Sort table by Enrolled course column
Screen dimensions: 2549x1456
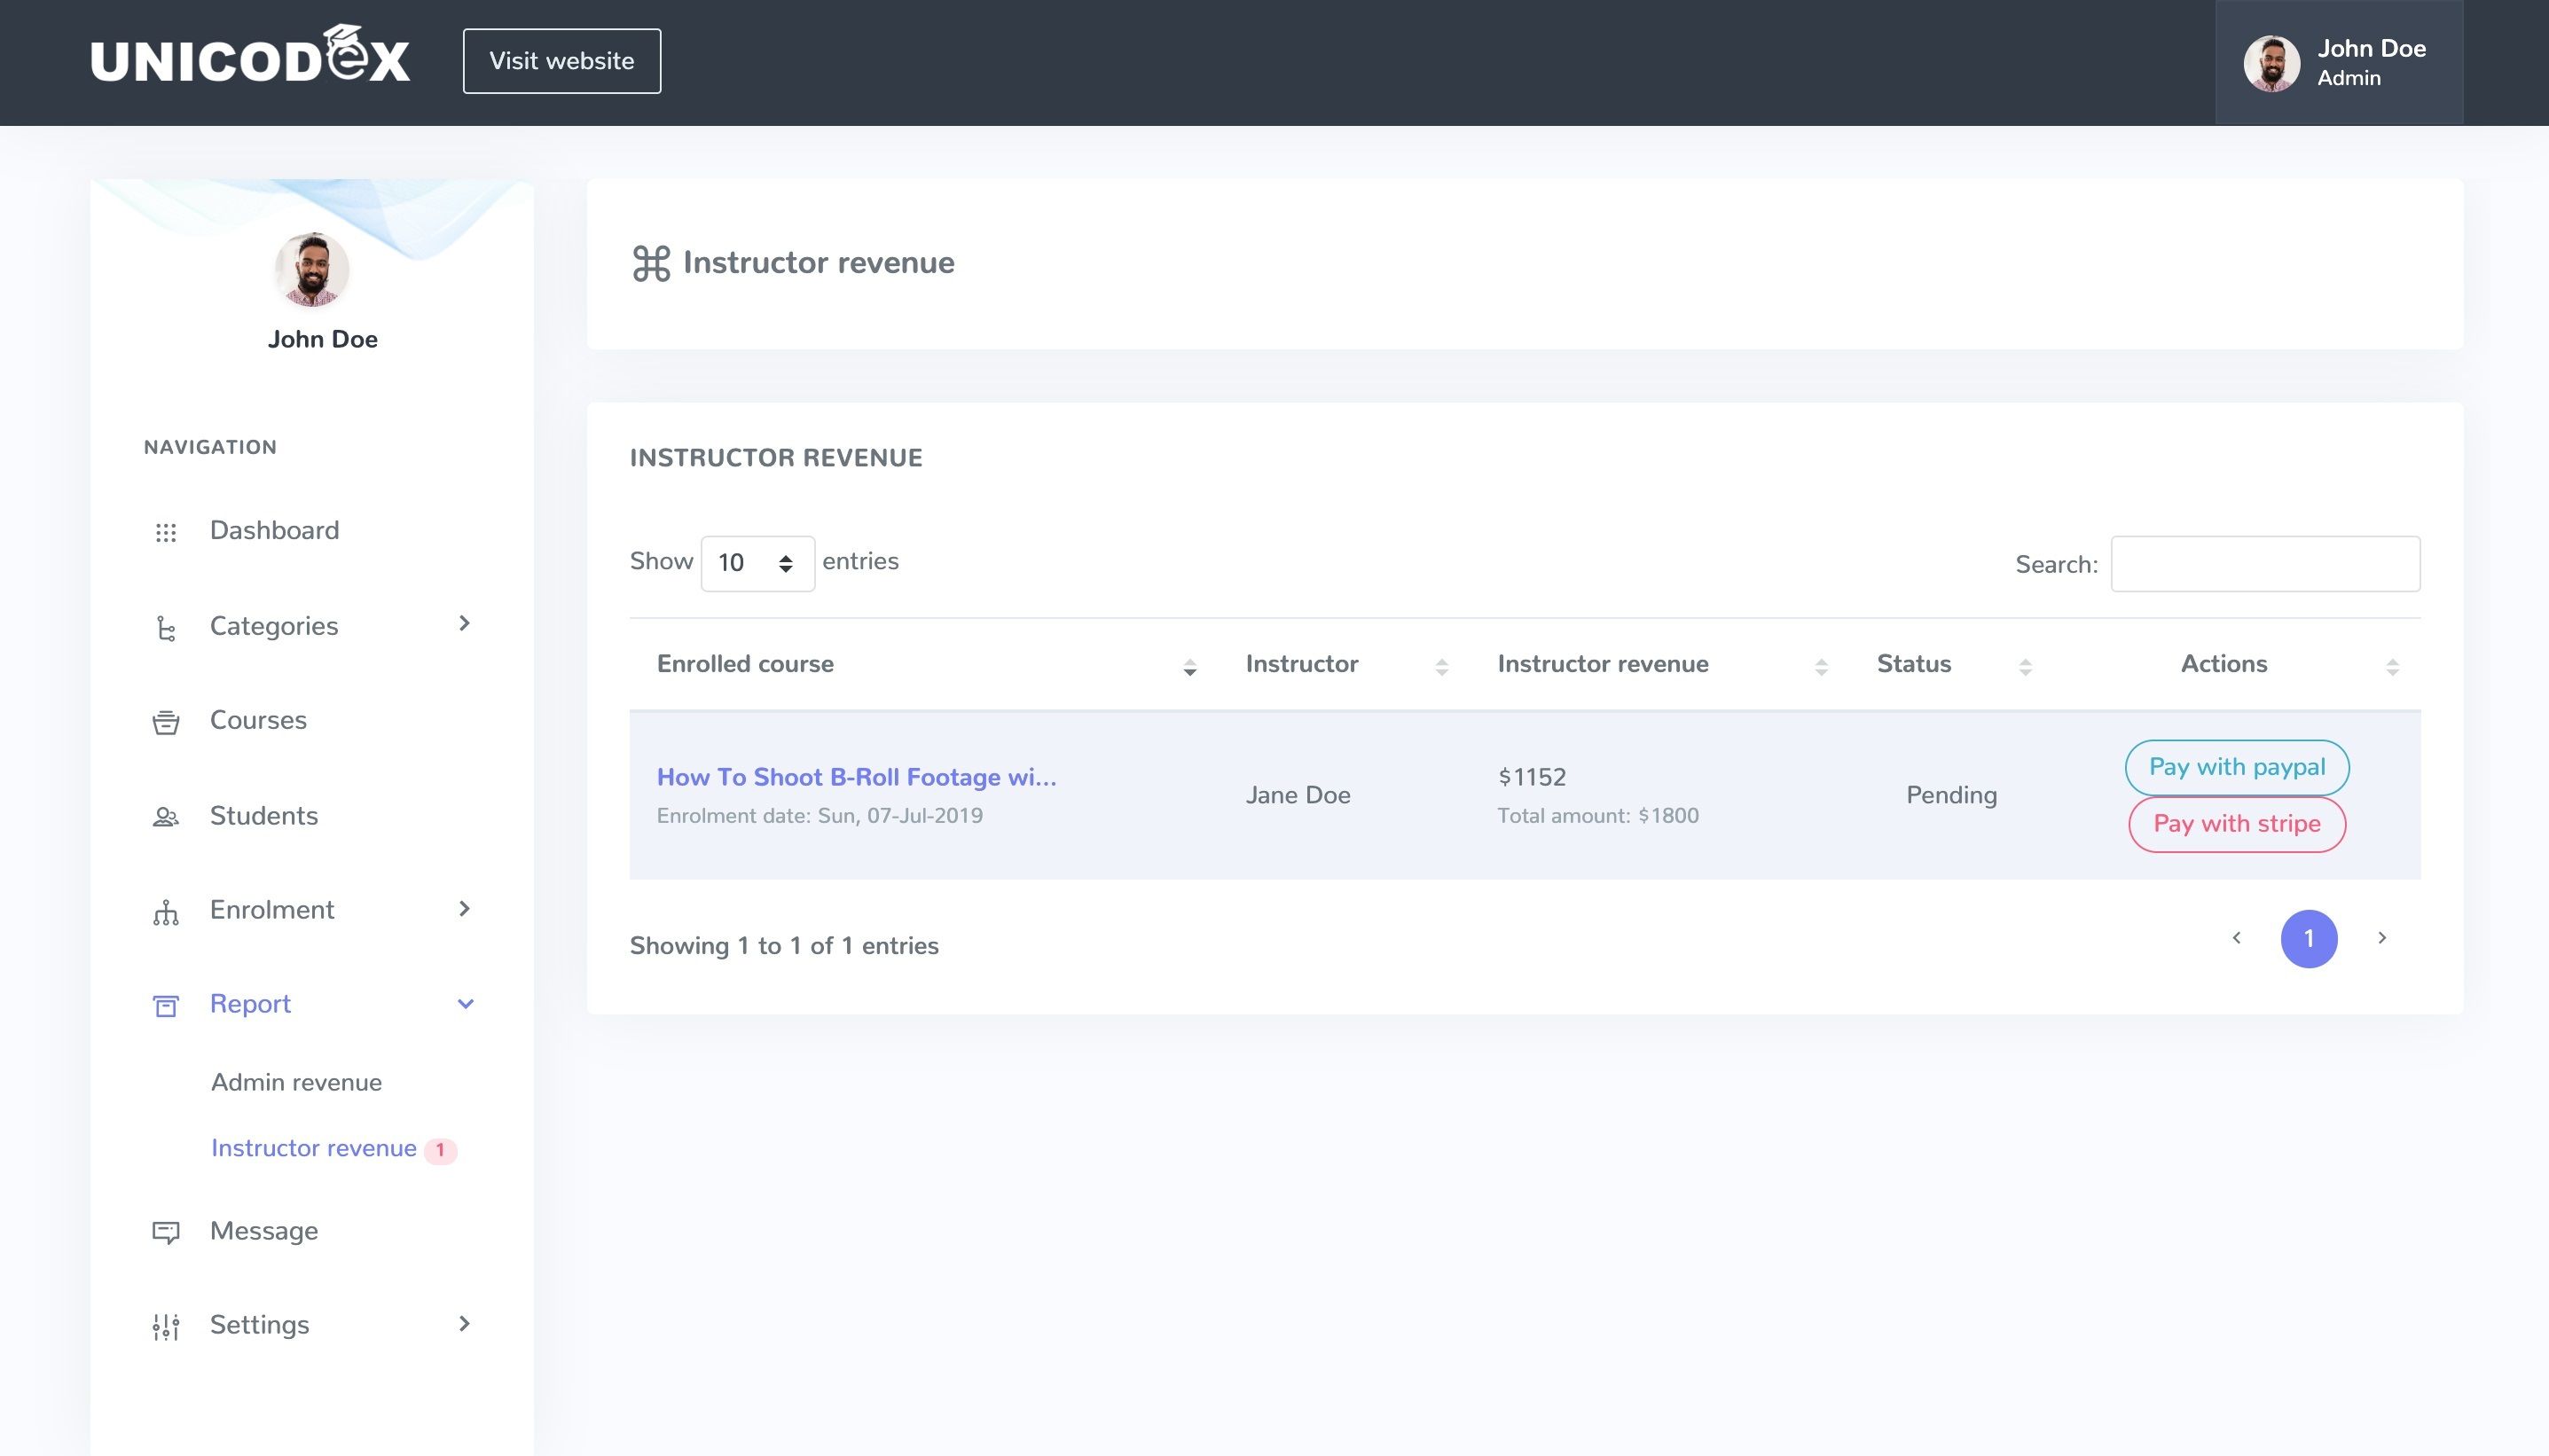745,664
